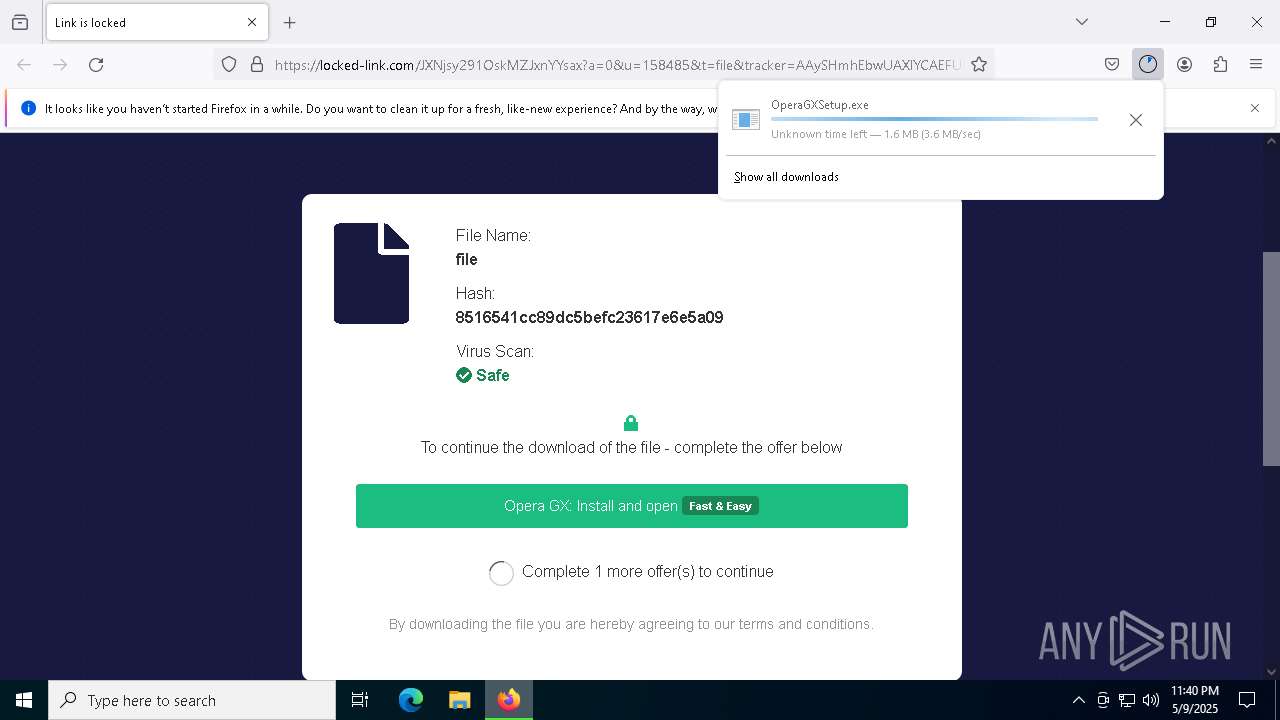Screen dimensions: 1280x720
Task: Click the green padlock icon
Action: coord(631,423)
